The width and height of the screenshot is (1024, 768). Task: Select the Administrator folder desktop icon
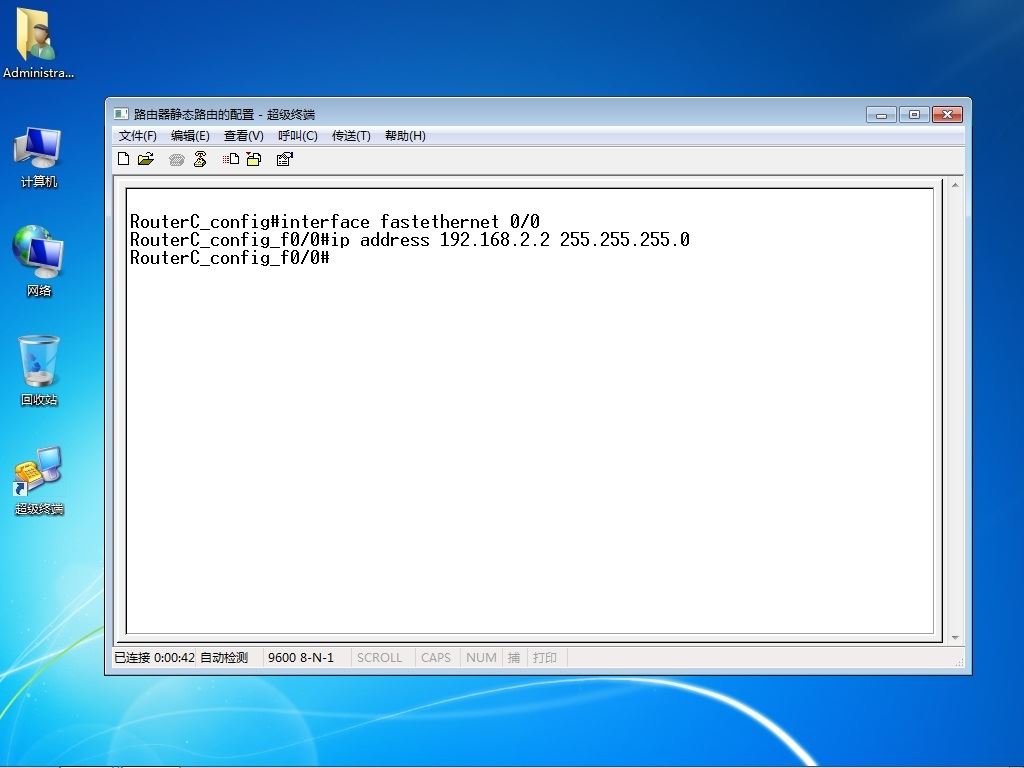[x=38, y=43]
